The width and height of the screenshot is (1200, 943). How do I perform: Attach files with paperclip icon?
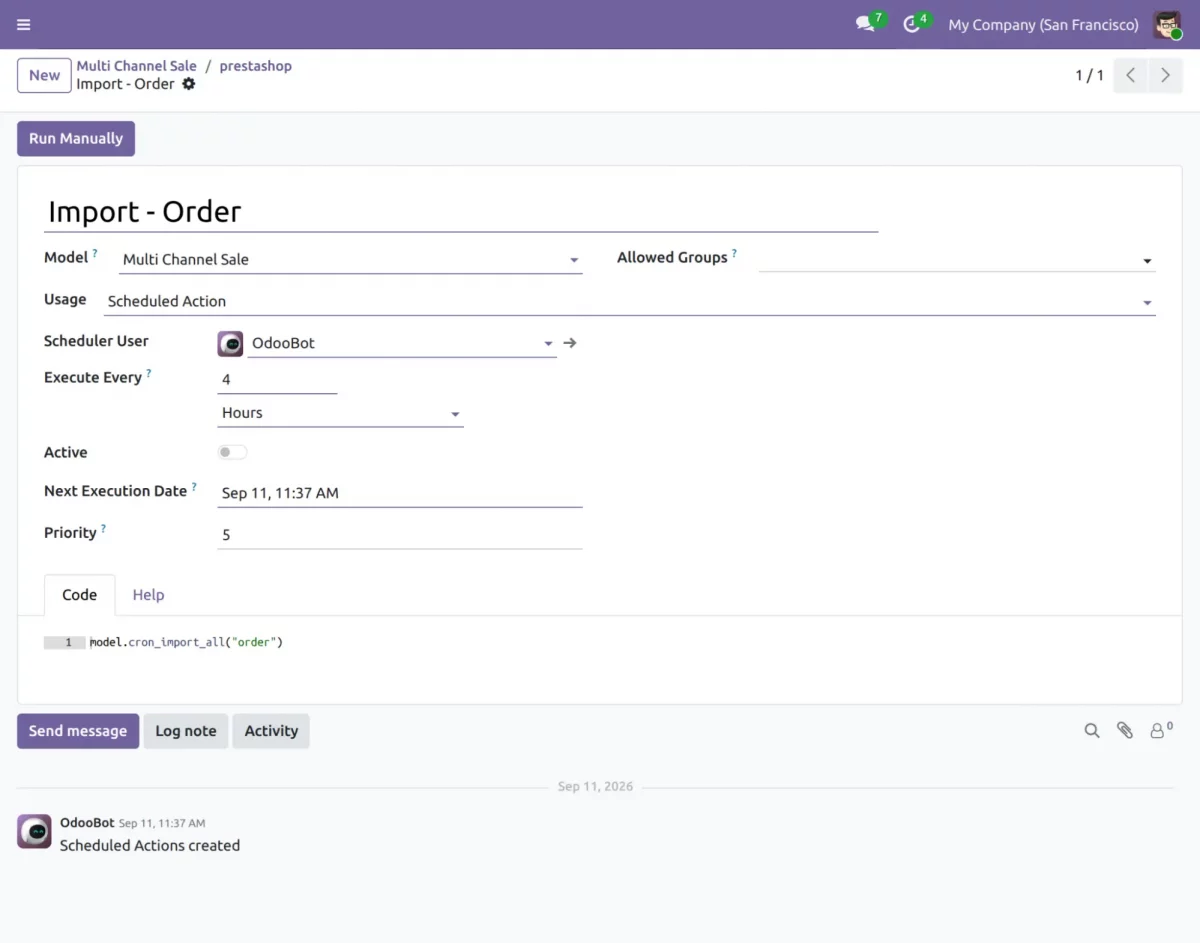(x=1125, y=731)
